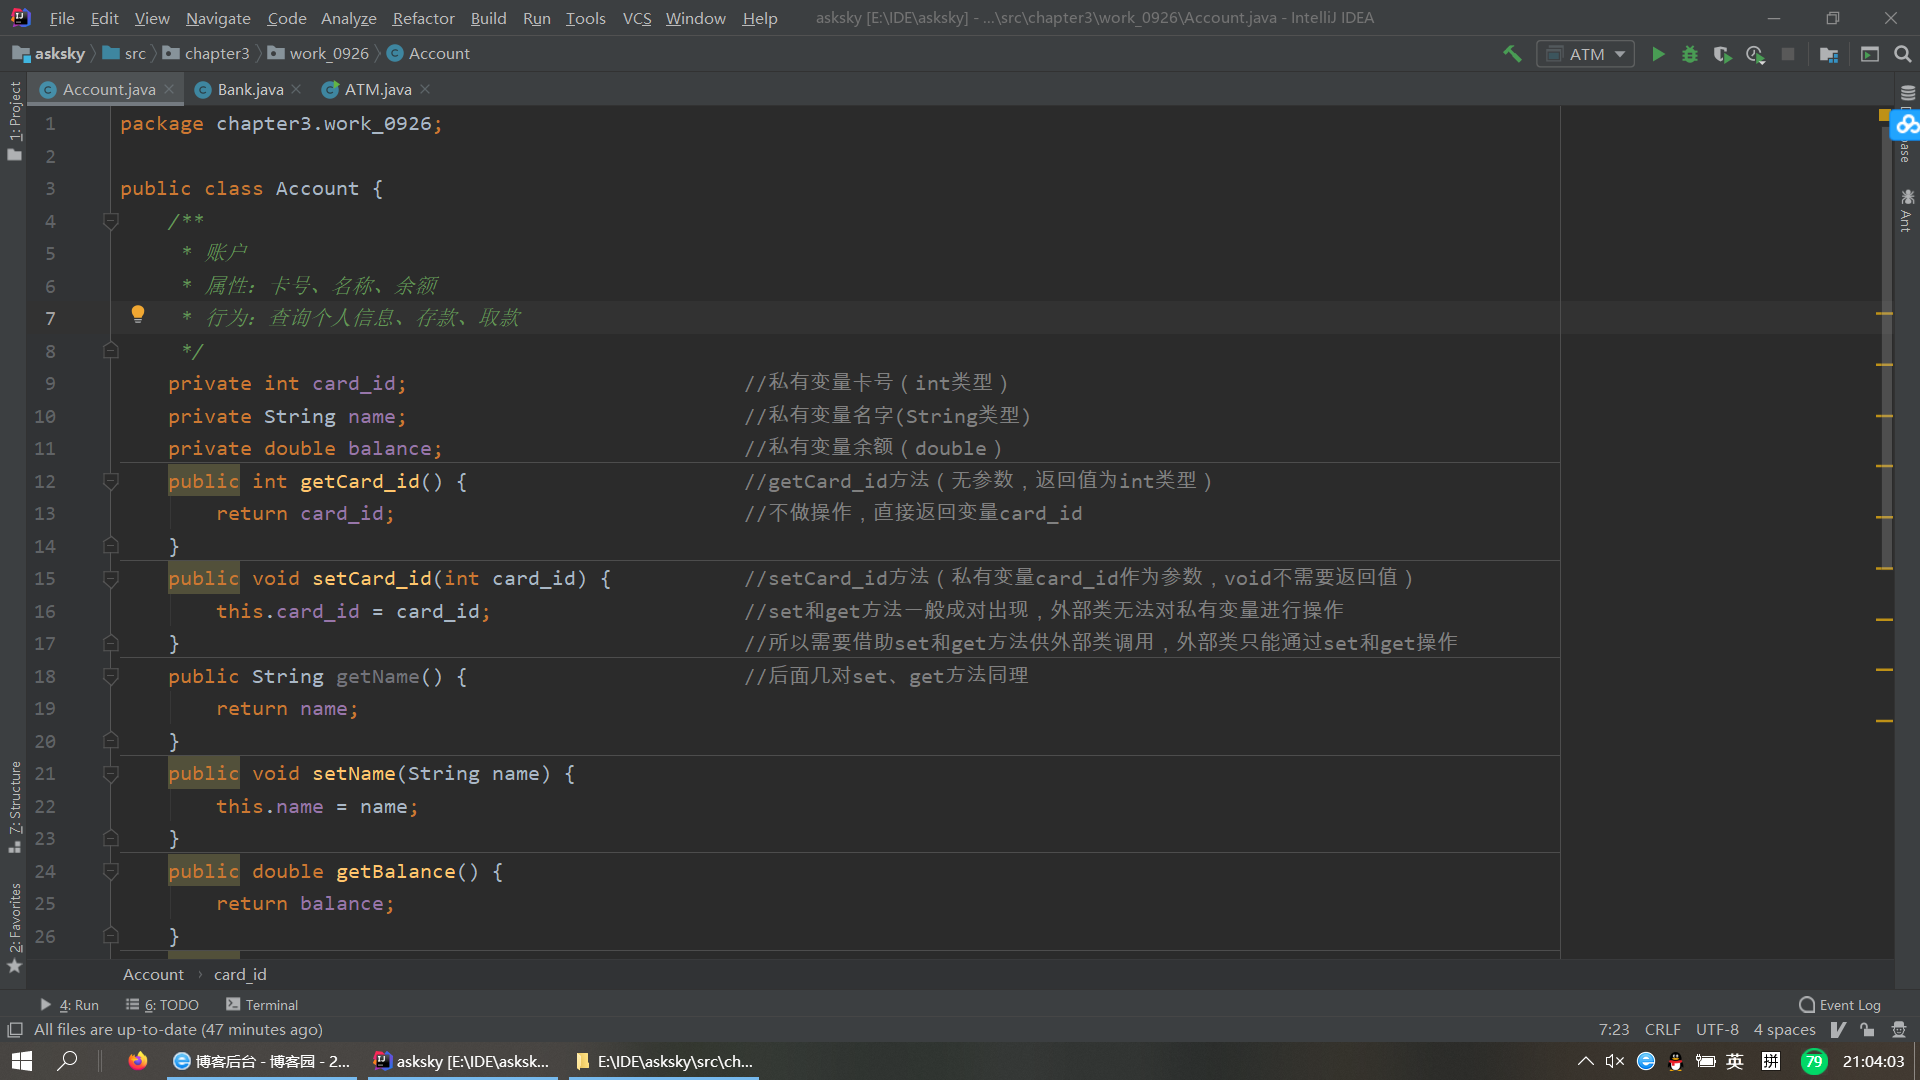
Task: Change the UTF-8 file encoding
Action: click(x=1717, y=1029)
